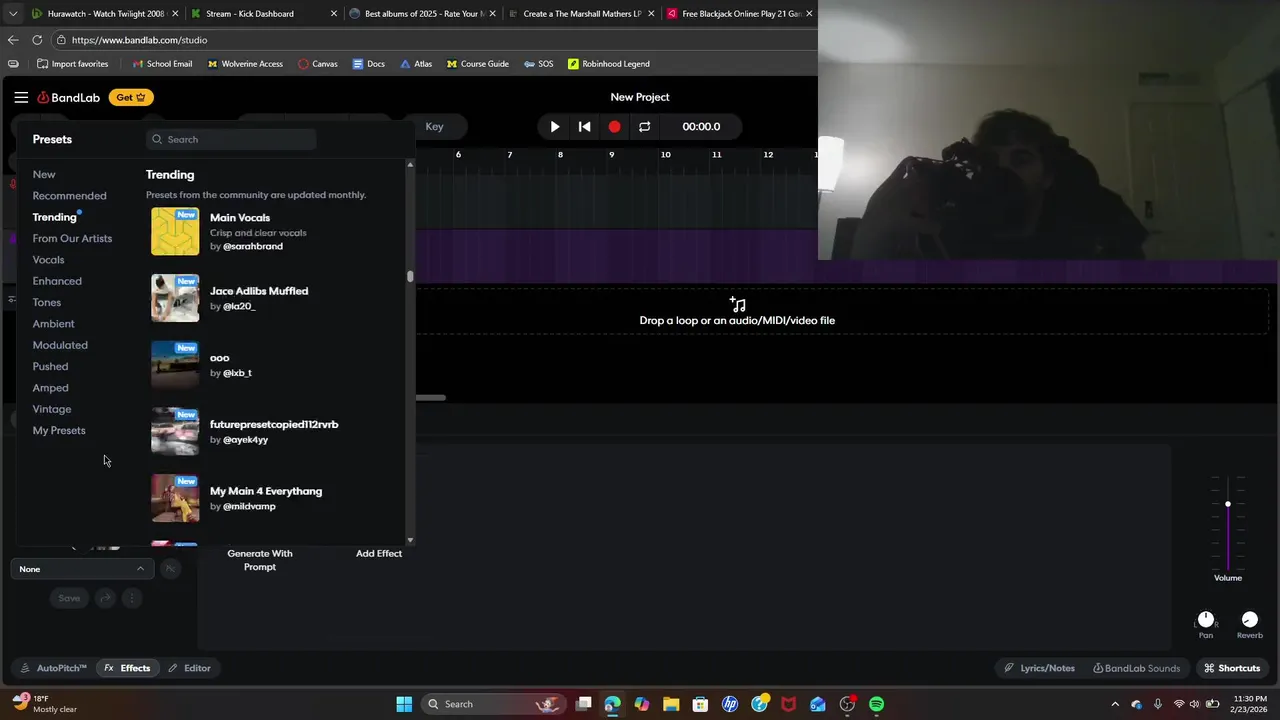Viewport: 1280px width, 720px height.
Task: Open Lyrics/Notes panel
Action: 1040,668
